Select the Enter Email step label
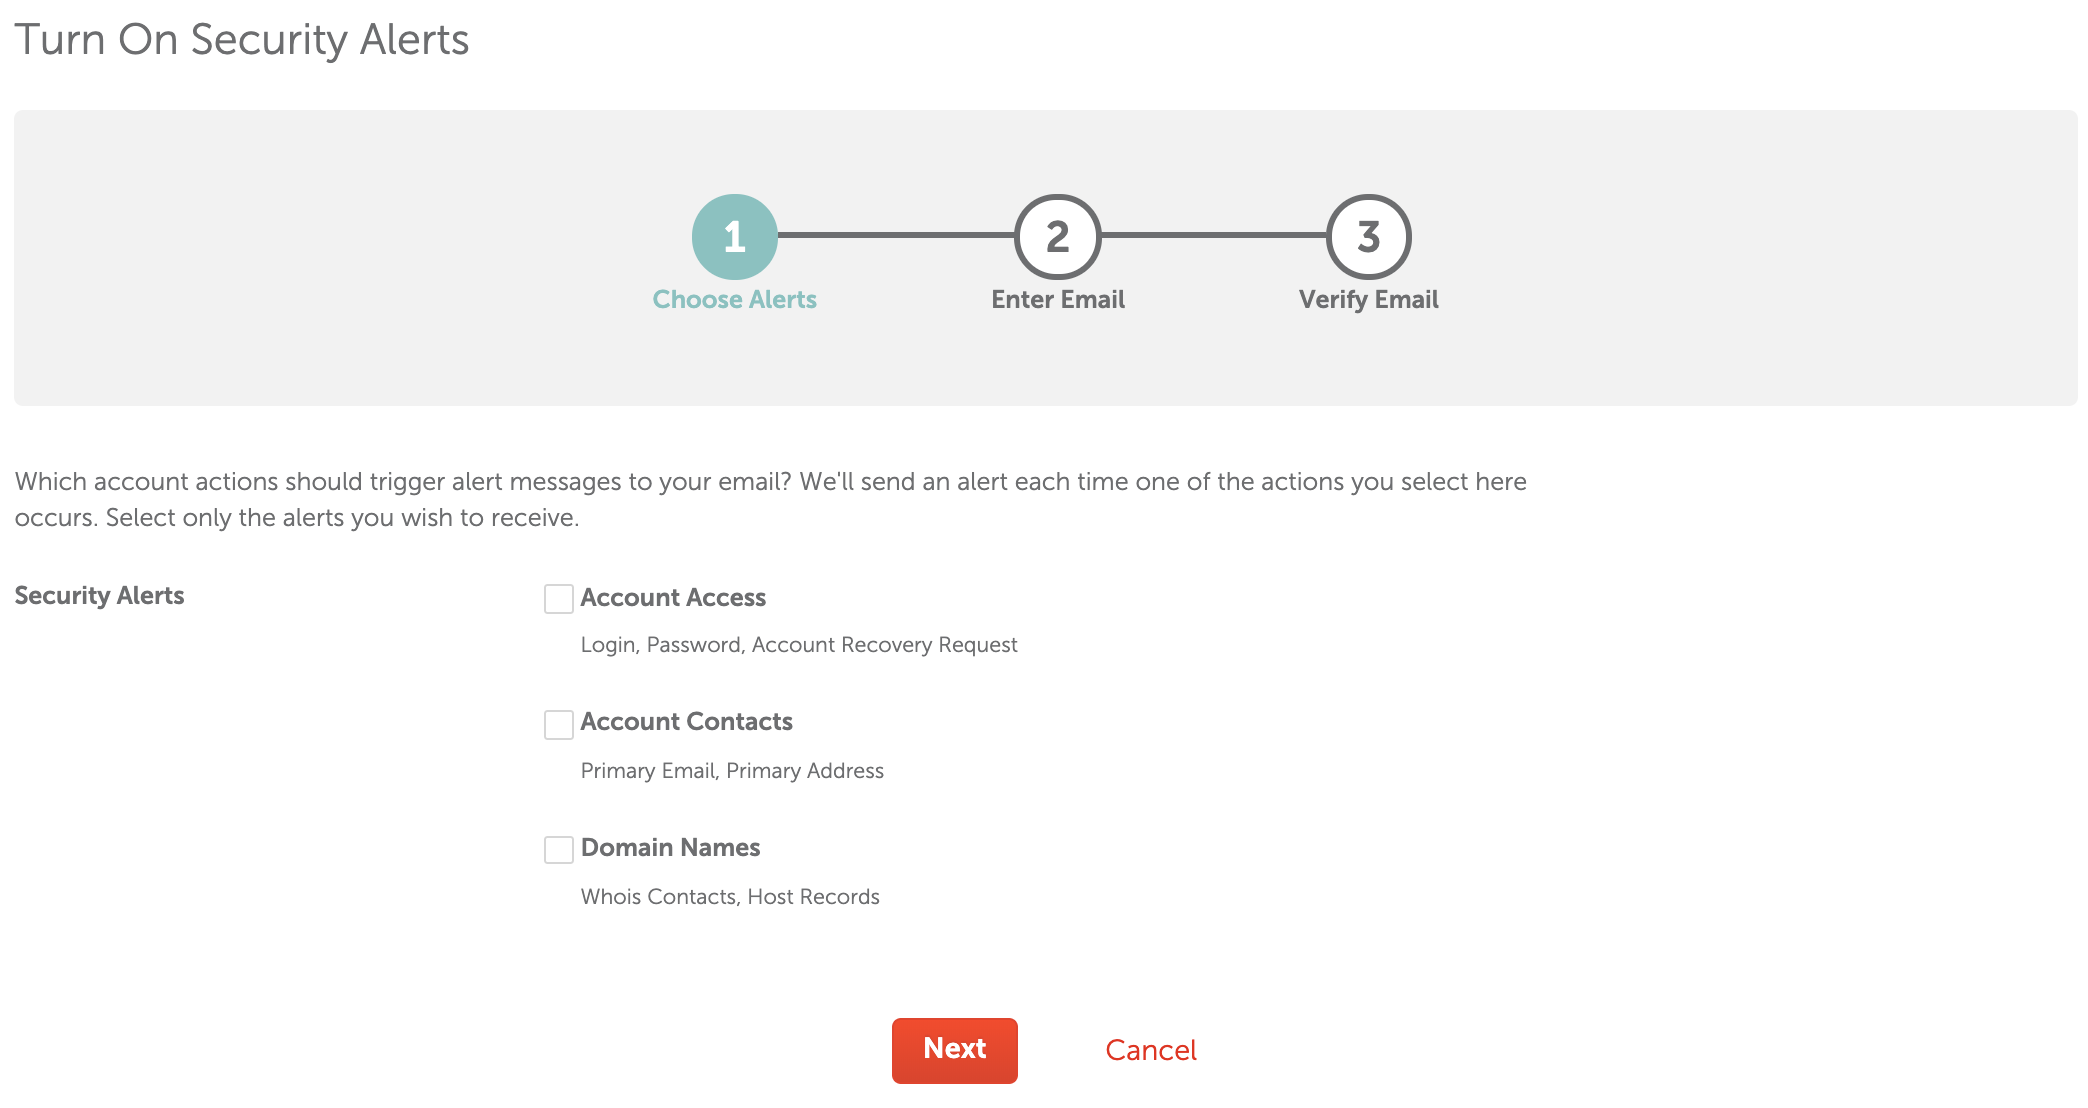This screenshot has height=1108, width=2088. [1057, 298]
